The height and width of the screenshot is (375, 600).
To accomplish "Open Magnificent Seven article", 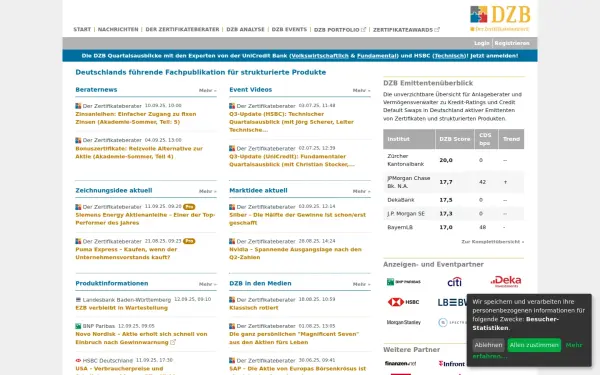I will (294, 338).
